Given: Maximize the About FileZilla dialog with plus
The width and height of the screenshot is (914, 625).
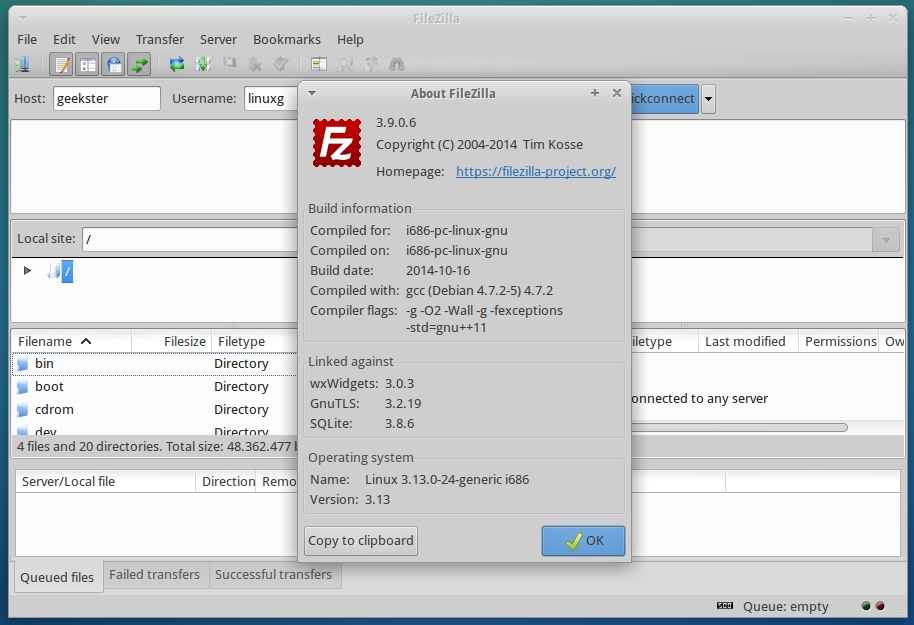Looking at the screenshot, I should 595,93.
